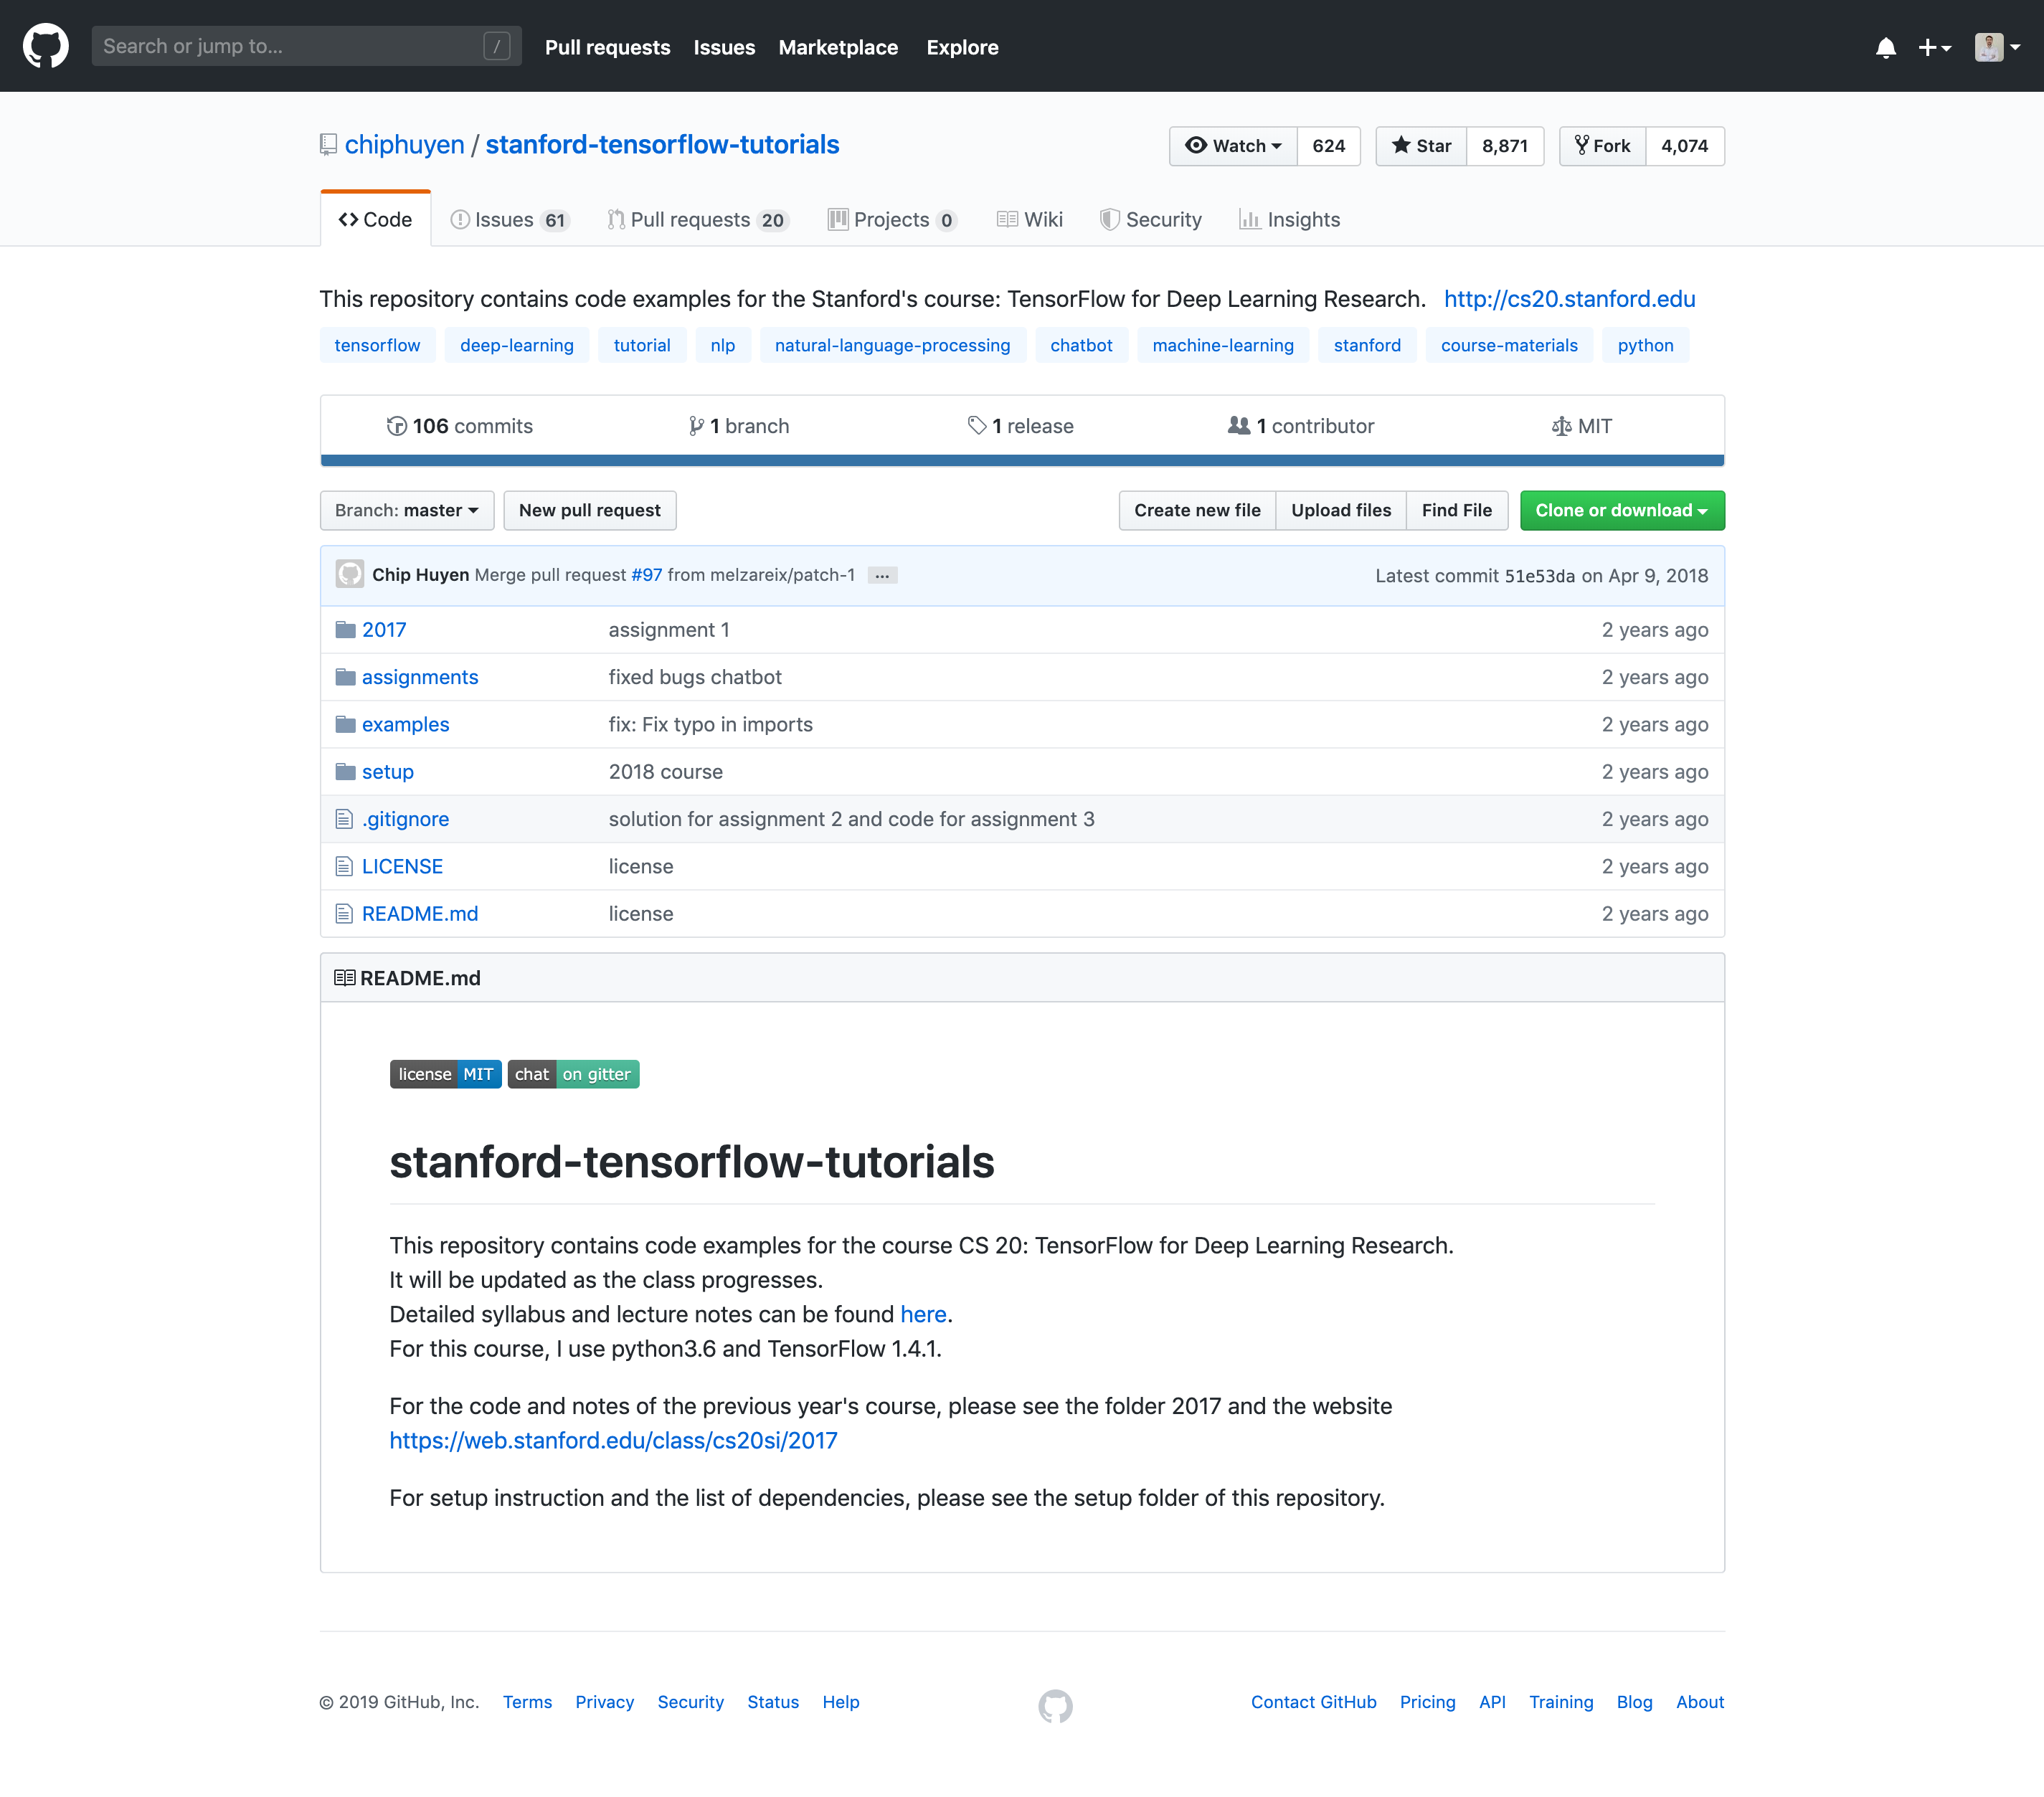Click the 2017 folder icon
This screenshot has width=2044, height=1797.
[345, 630]
